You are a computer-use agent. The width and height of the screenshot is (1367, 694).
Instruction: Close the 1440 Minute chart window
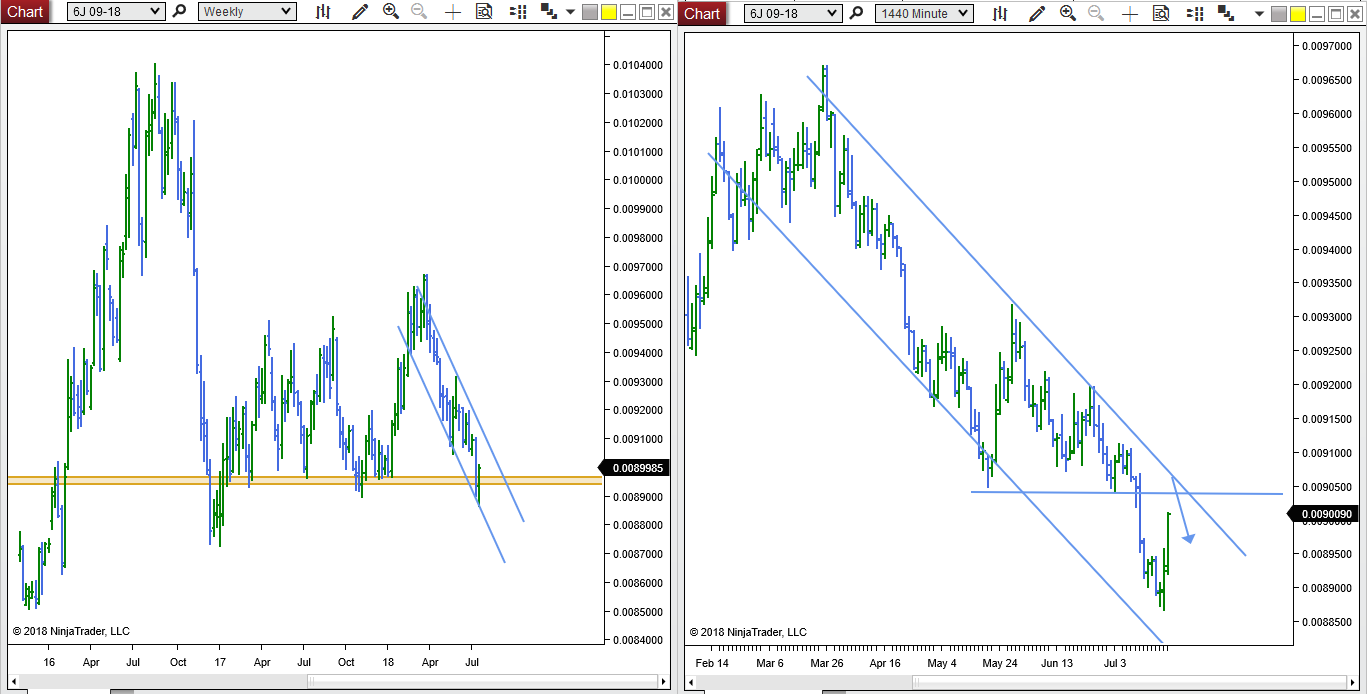coord(1354,13)
